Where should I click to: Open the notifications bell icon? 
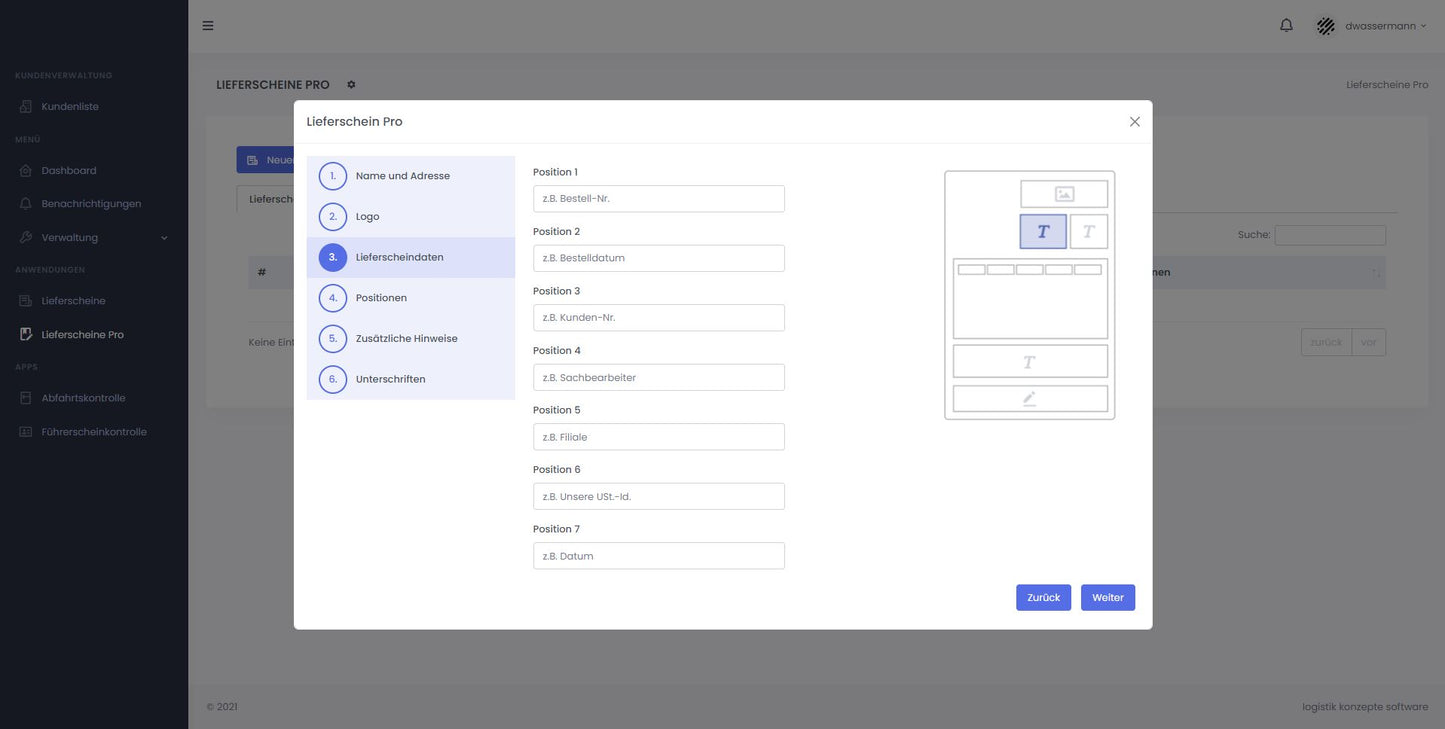[1286, 26]
